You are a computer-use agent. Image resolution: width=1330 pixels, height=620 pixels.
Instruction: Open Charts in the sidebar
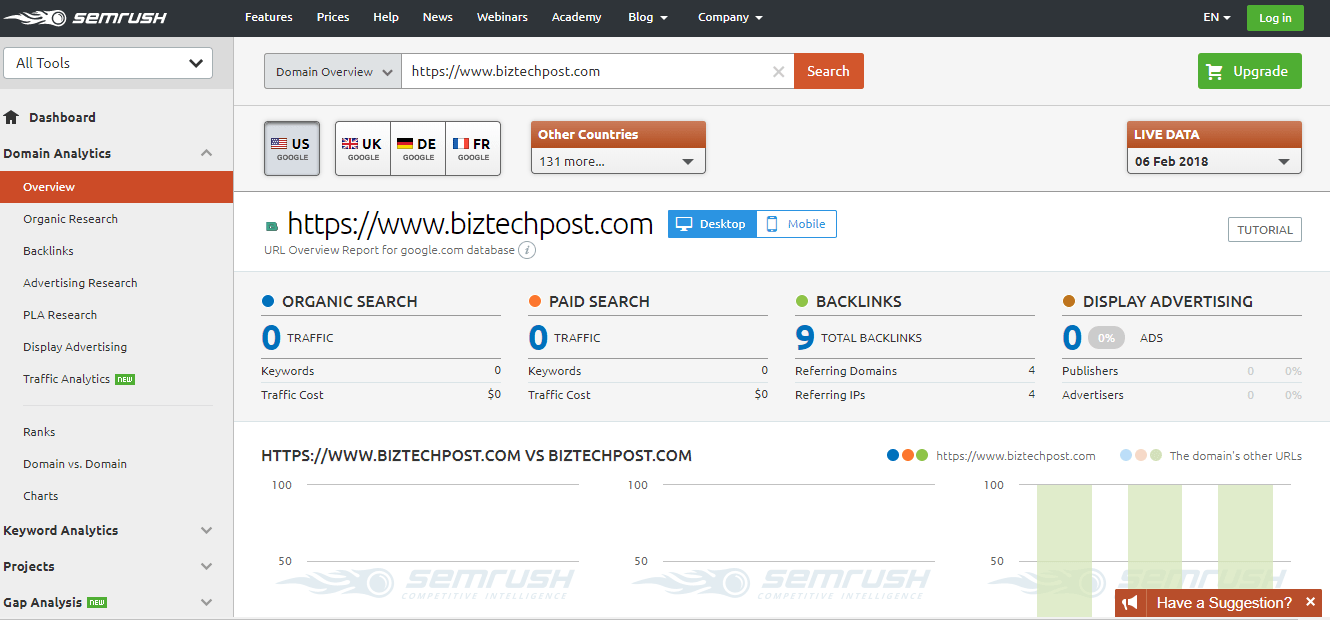(41, 496)
